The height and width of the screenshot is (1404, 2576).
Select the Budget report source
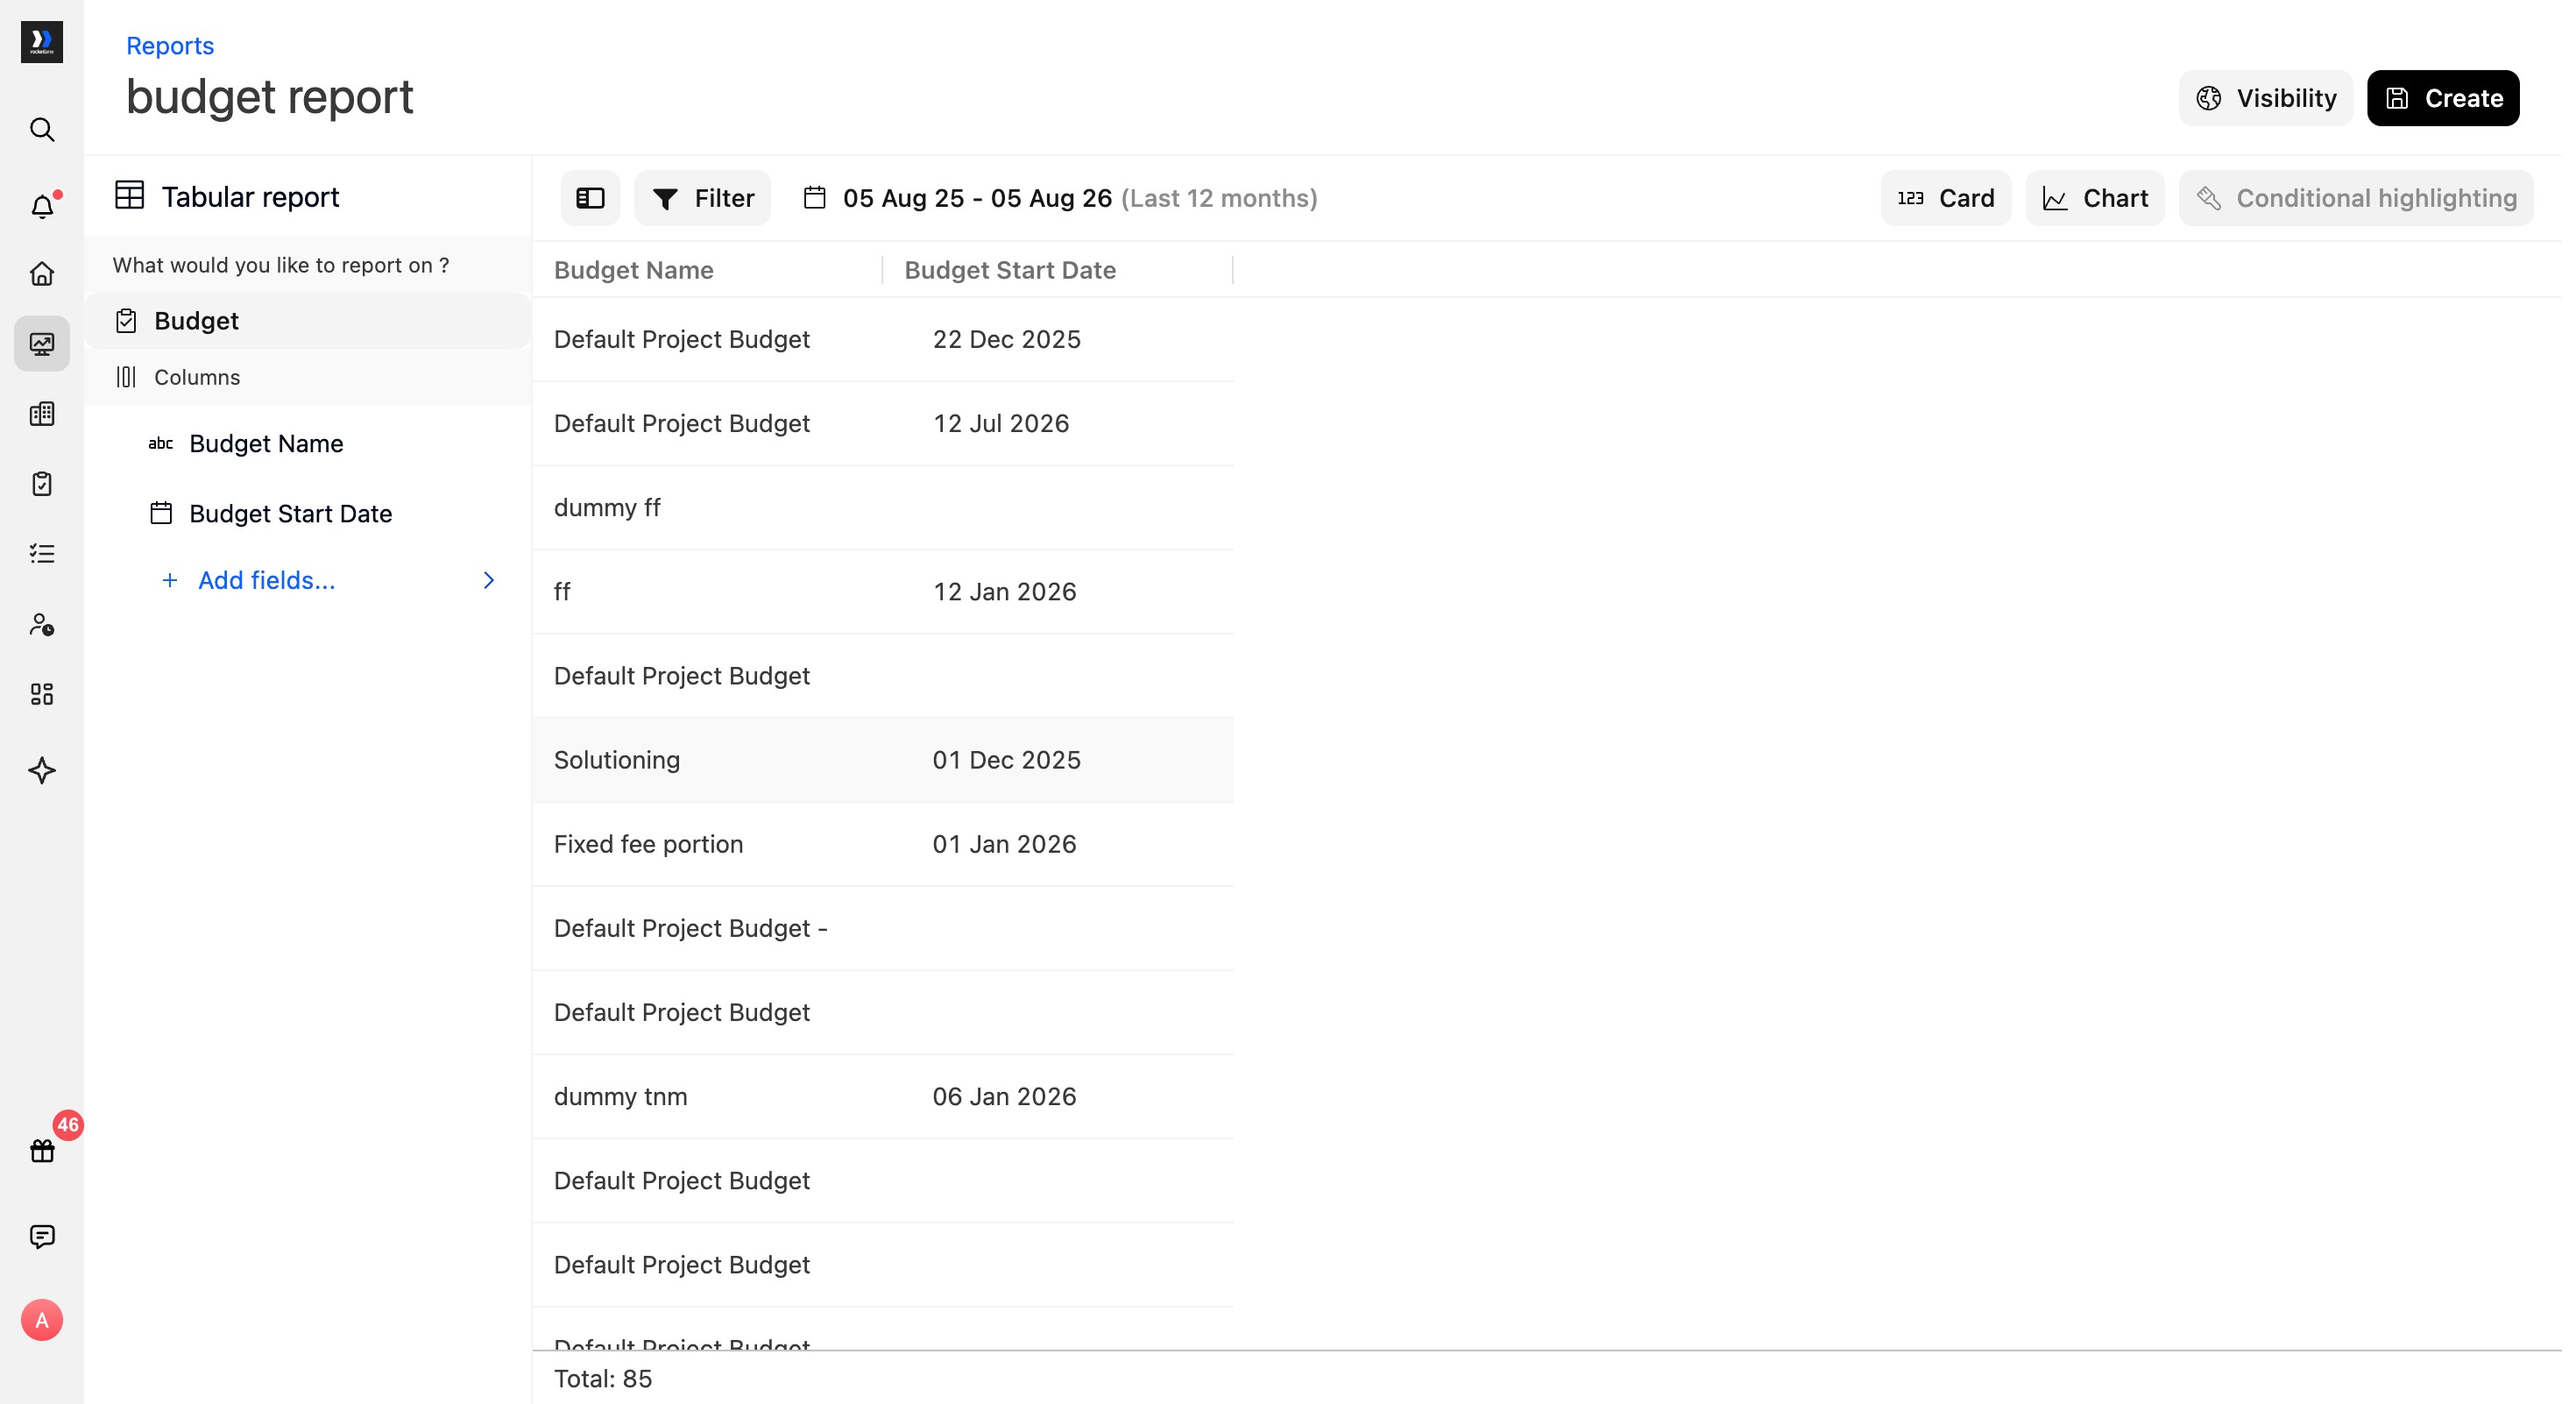308,321
